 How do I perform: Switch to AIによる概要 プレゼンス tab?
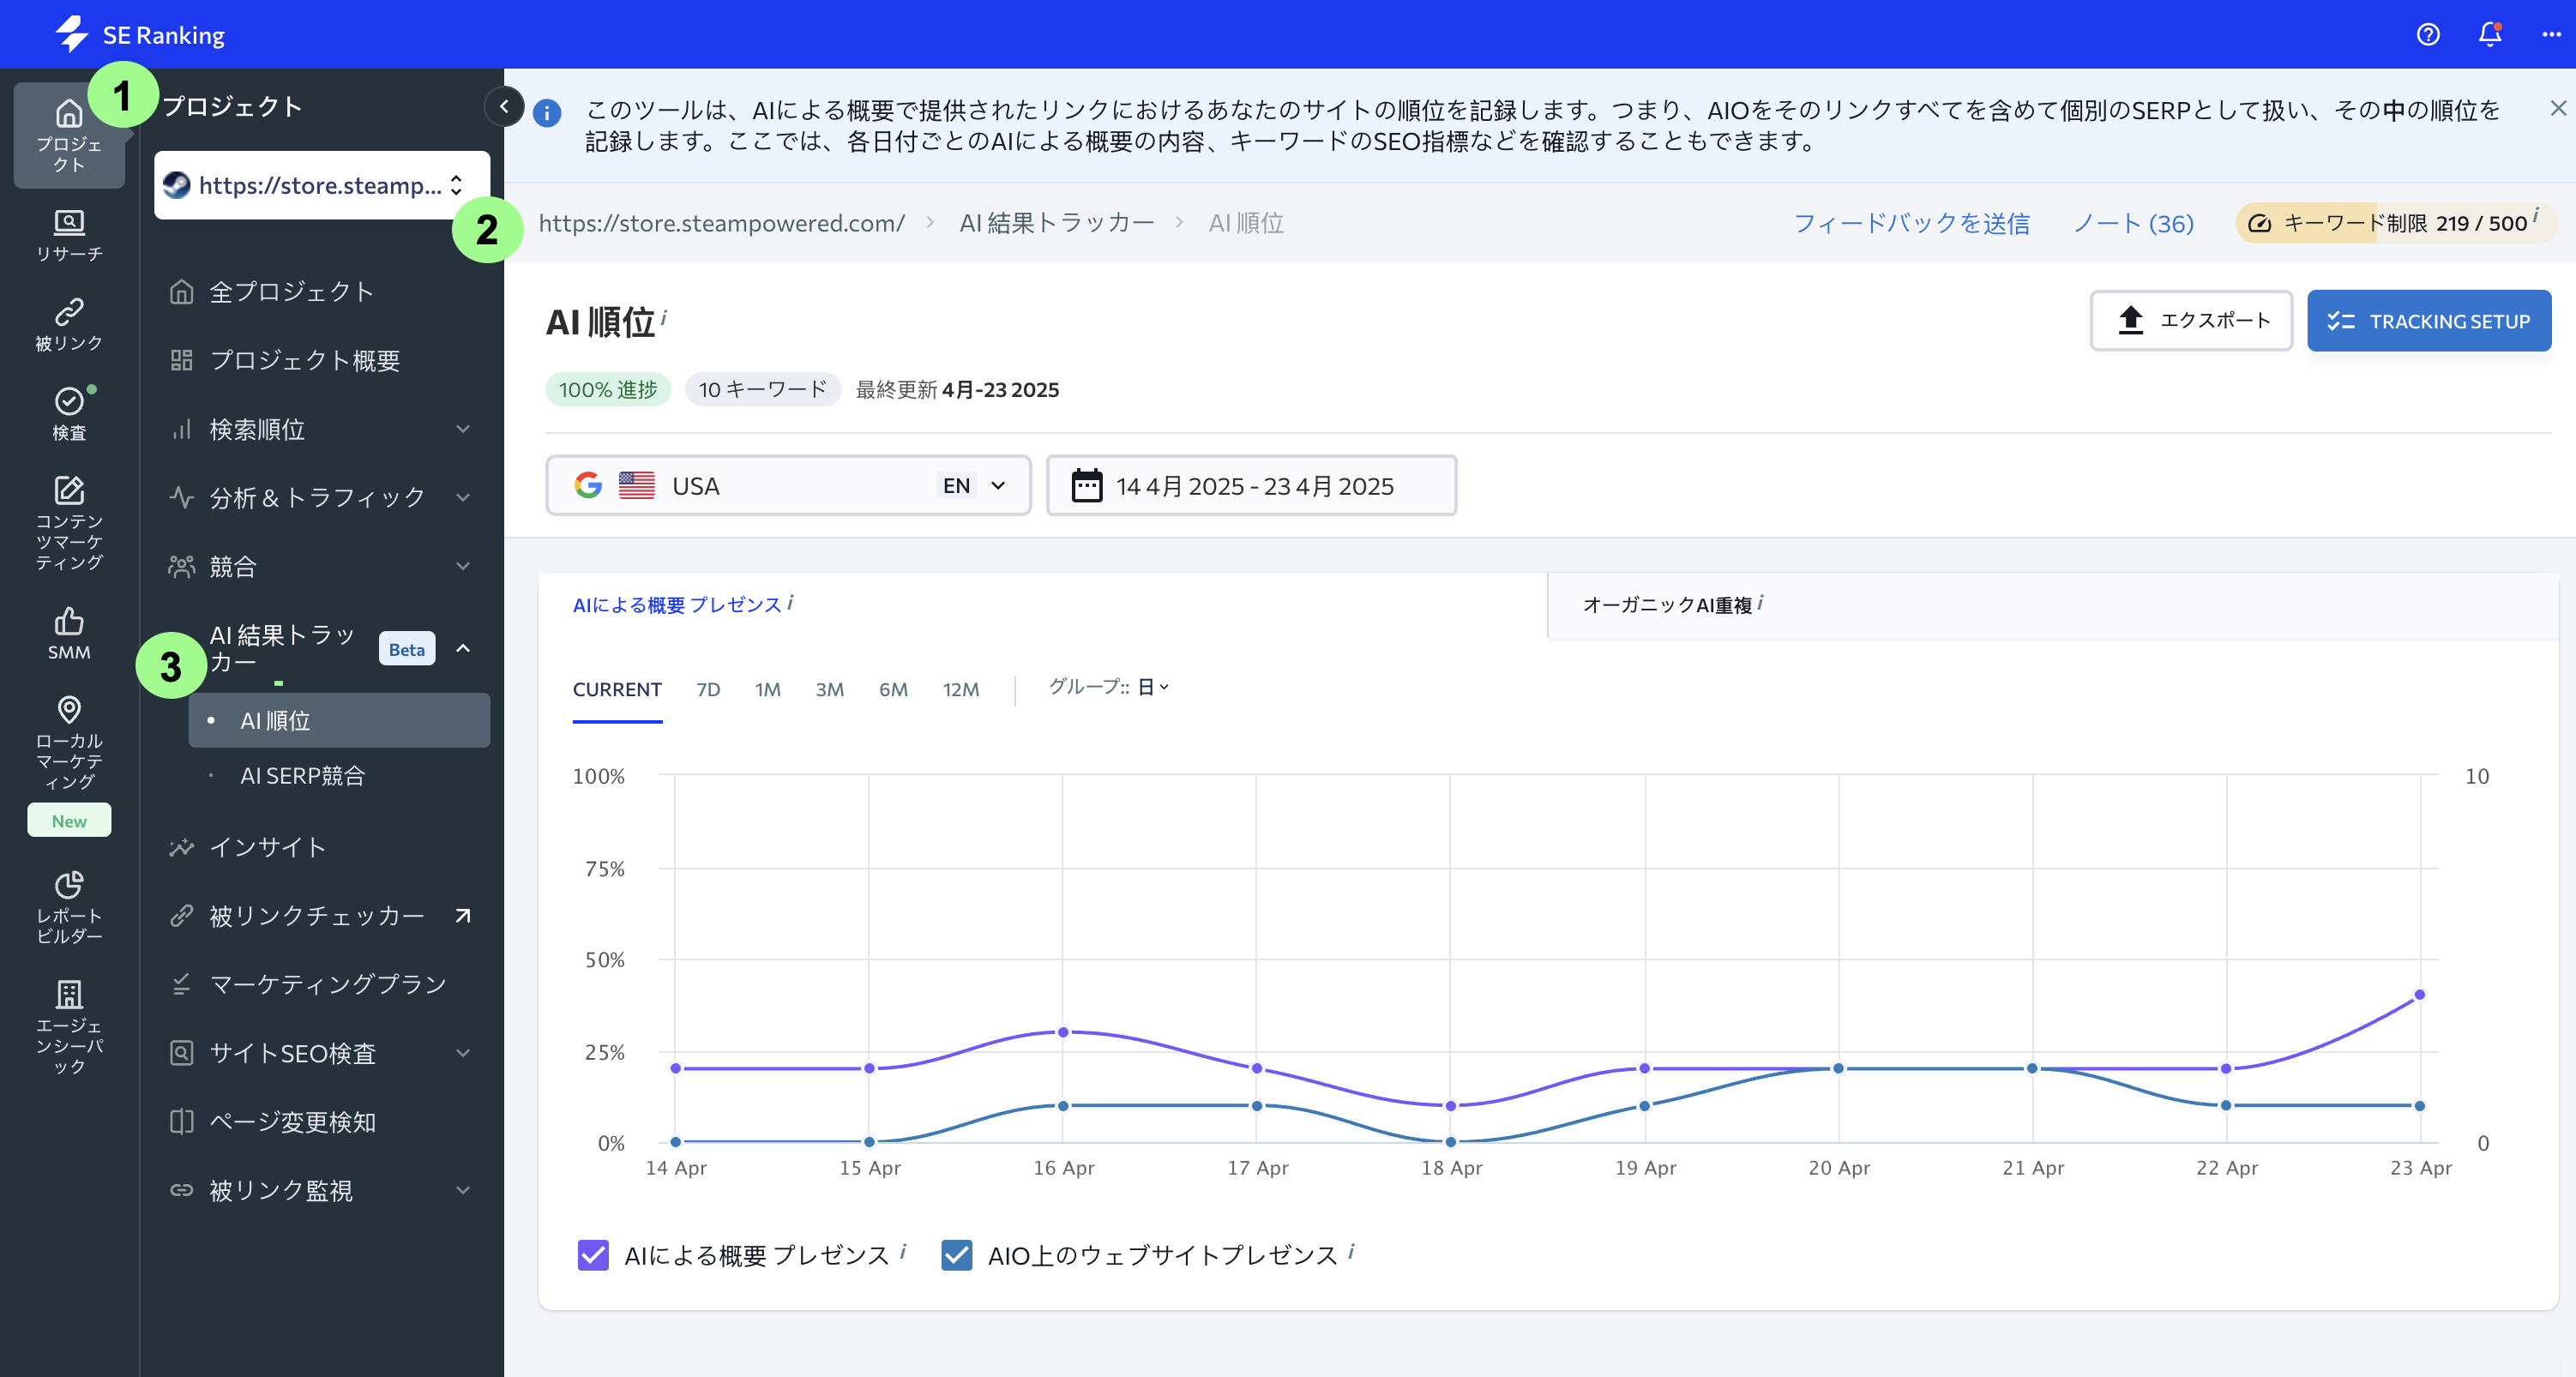coord(1042,605)
